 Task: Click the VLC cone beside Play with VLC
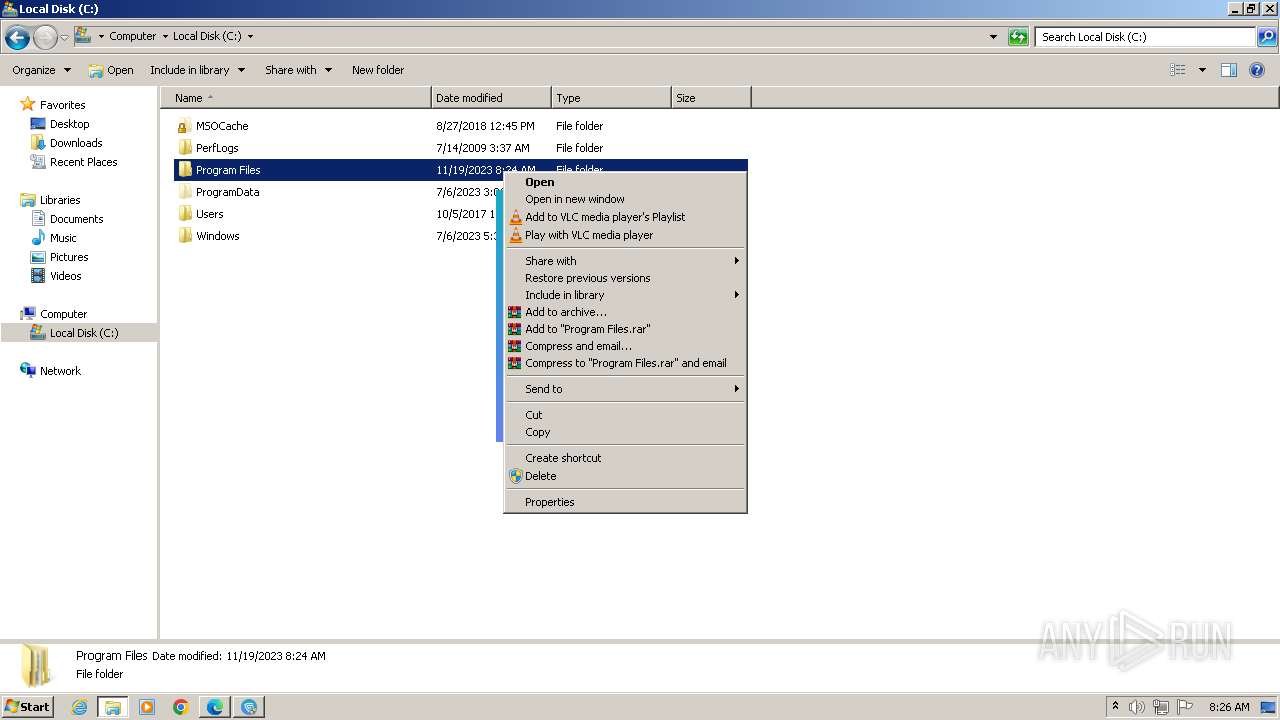(x=516, y=235)
